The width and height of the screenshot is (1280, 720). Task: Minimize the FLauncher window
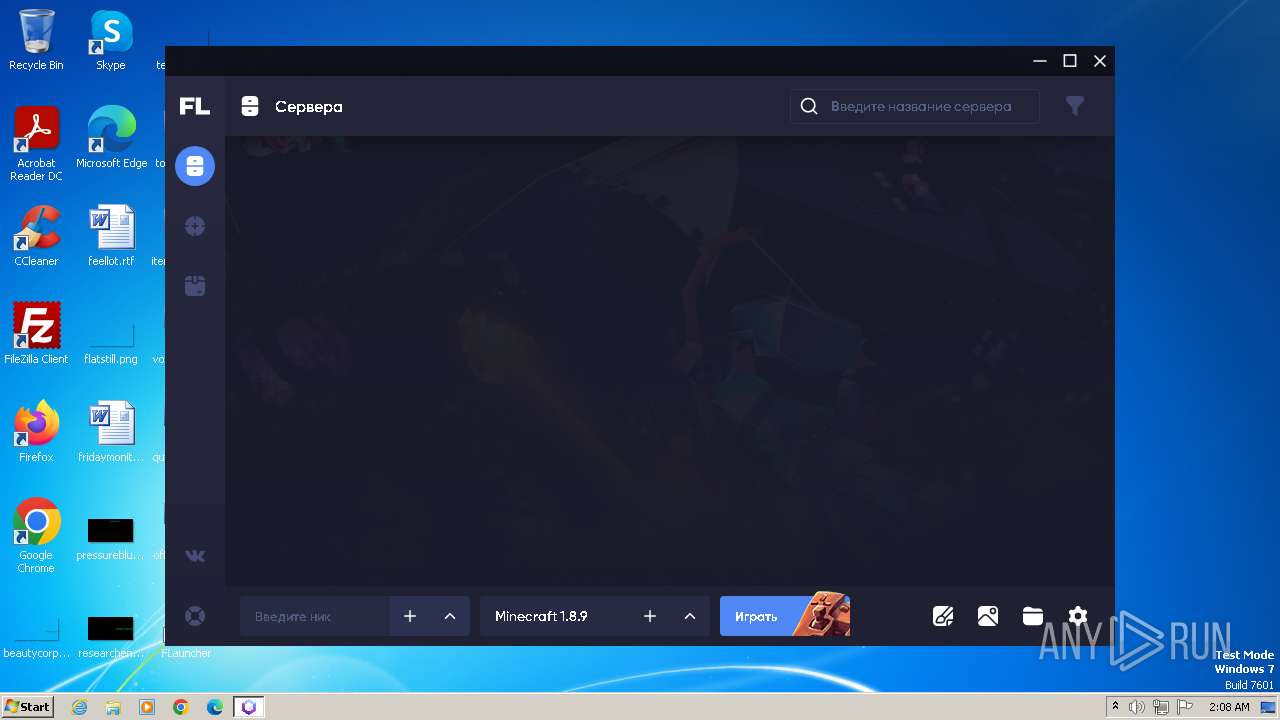[x=1040, y=61]
